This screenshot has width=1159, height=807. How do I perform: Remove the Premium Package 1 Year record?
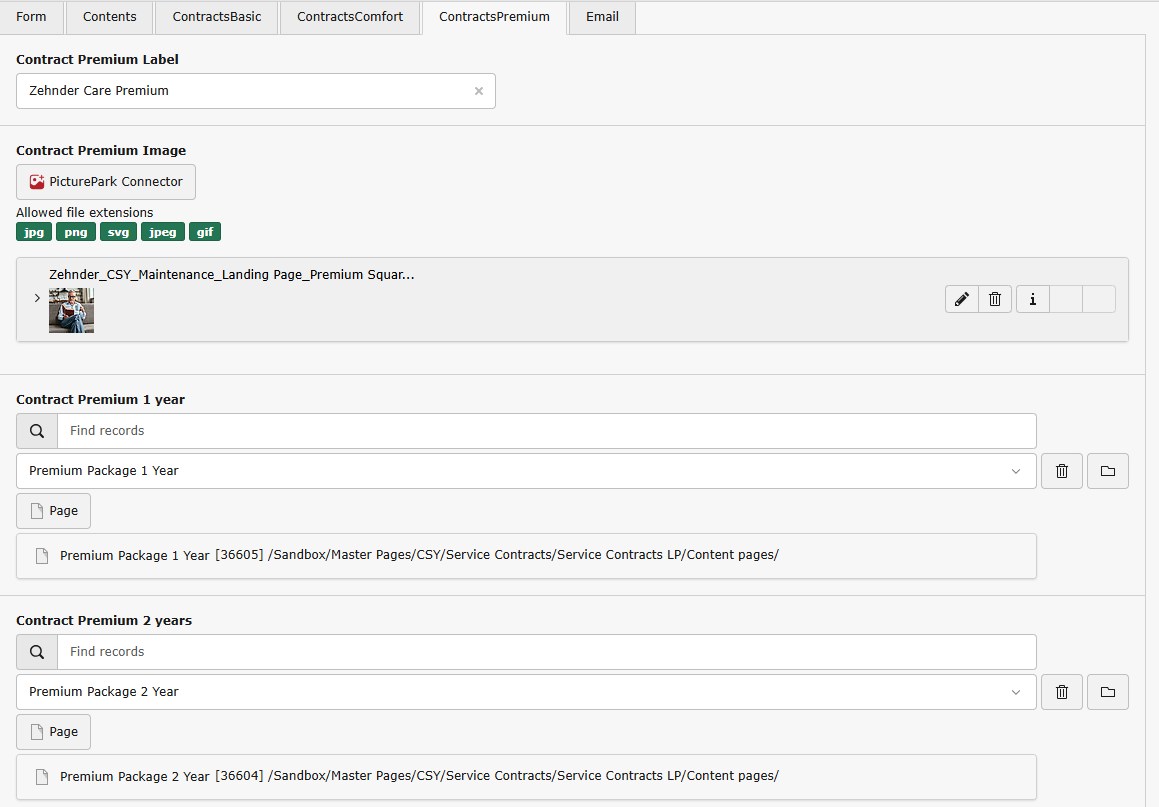(1062, 471)
